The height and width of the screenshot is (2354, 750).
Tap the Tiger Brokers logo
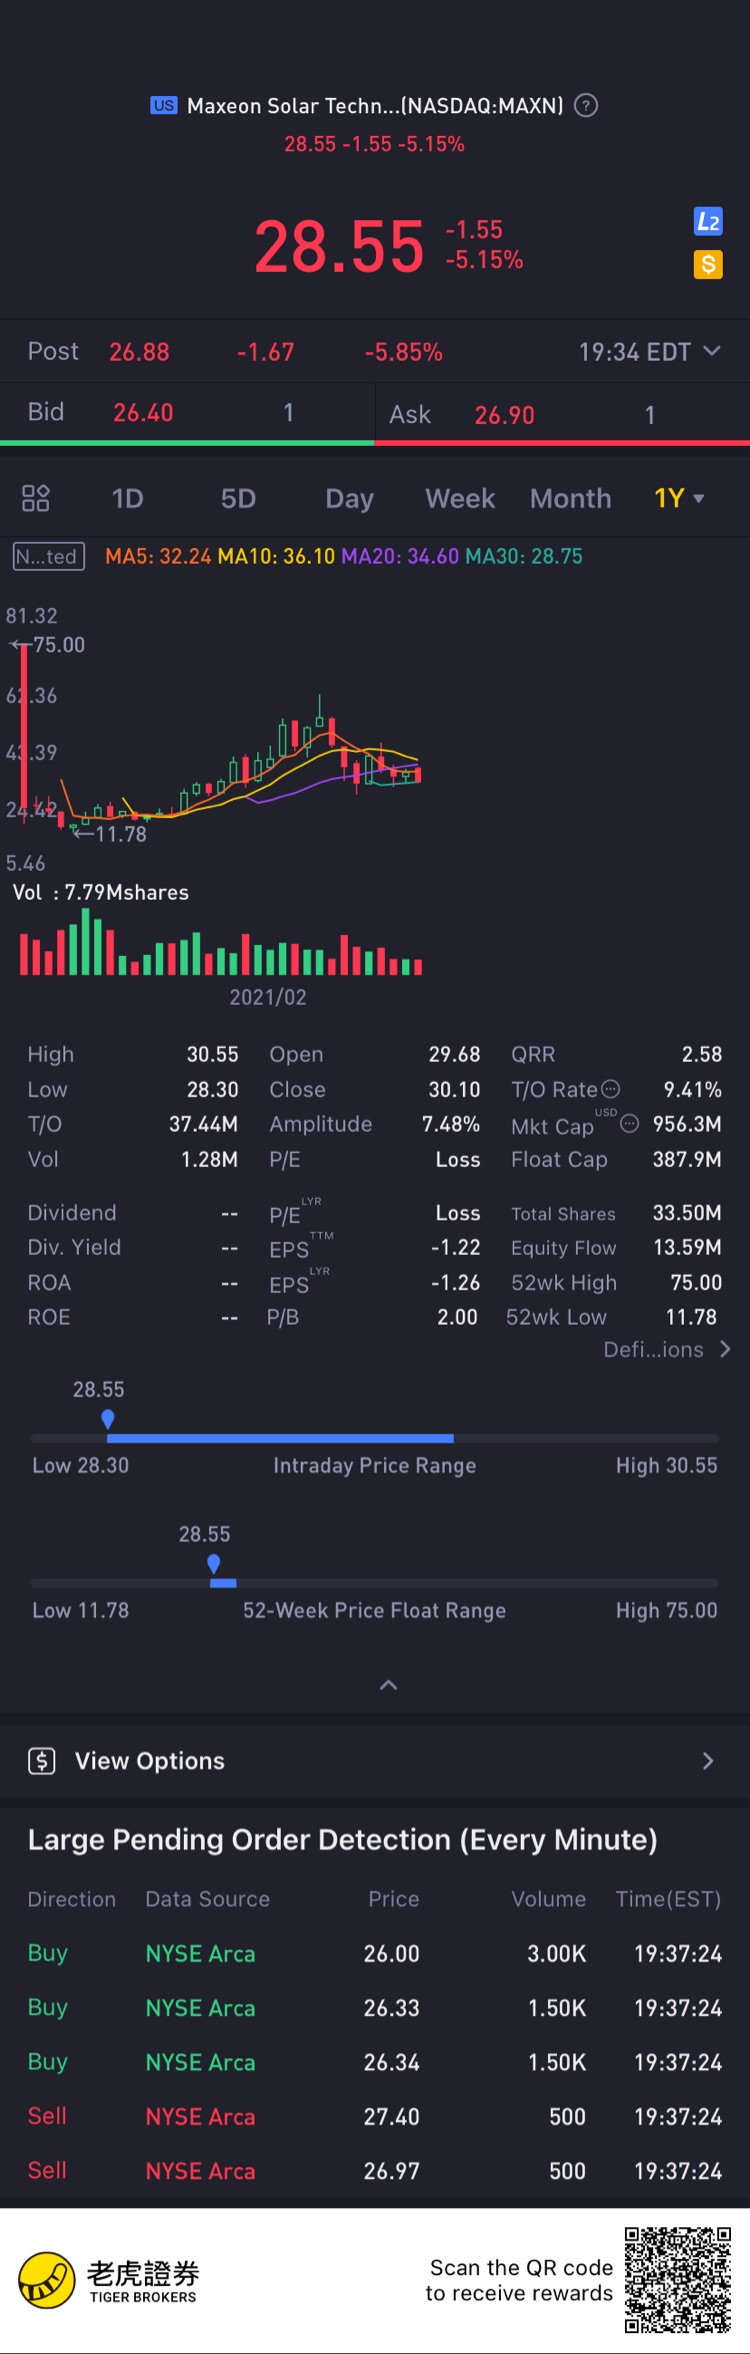coord(47,2281)
